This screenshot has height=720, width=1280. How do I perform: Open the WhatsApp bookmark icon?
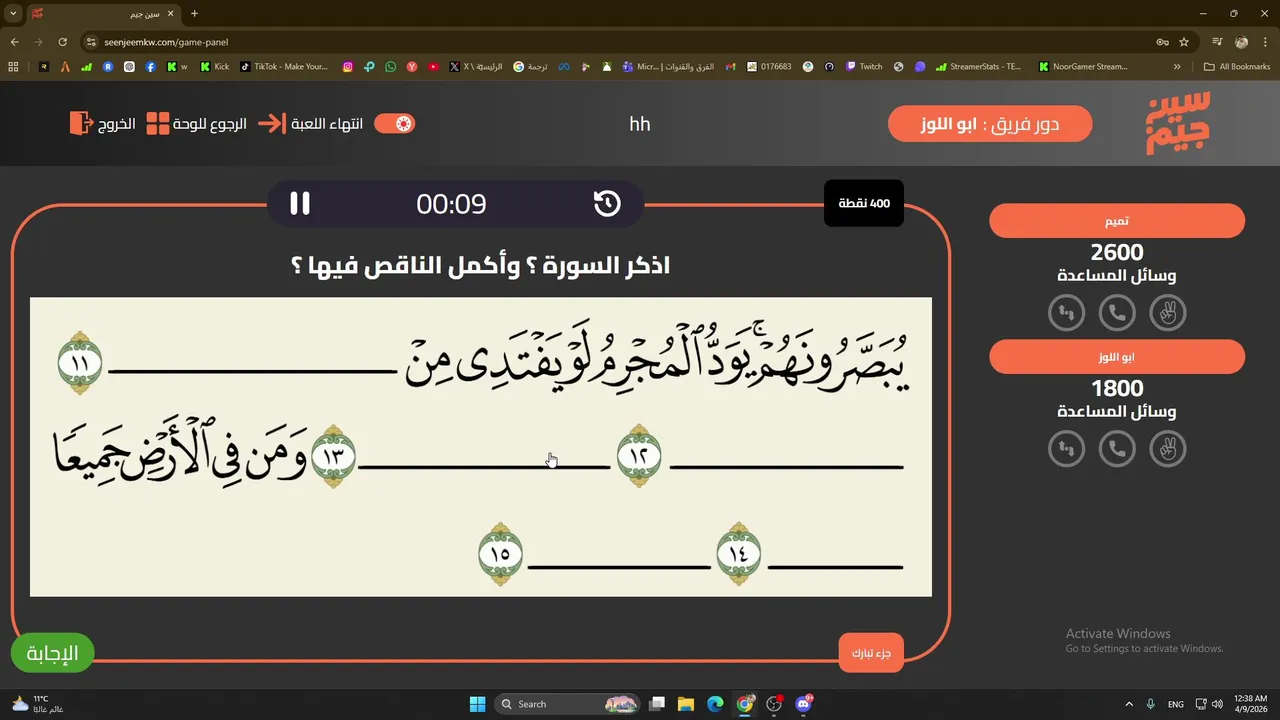390,67
